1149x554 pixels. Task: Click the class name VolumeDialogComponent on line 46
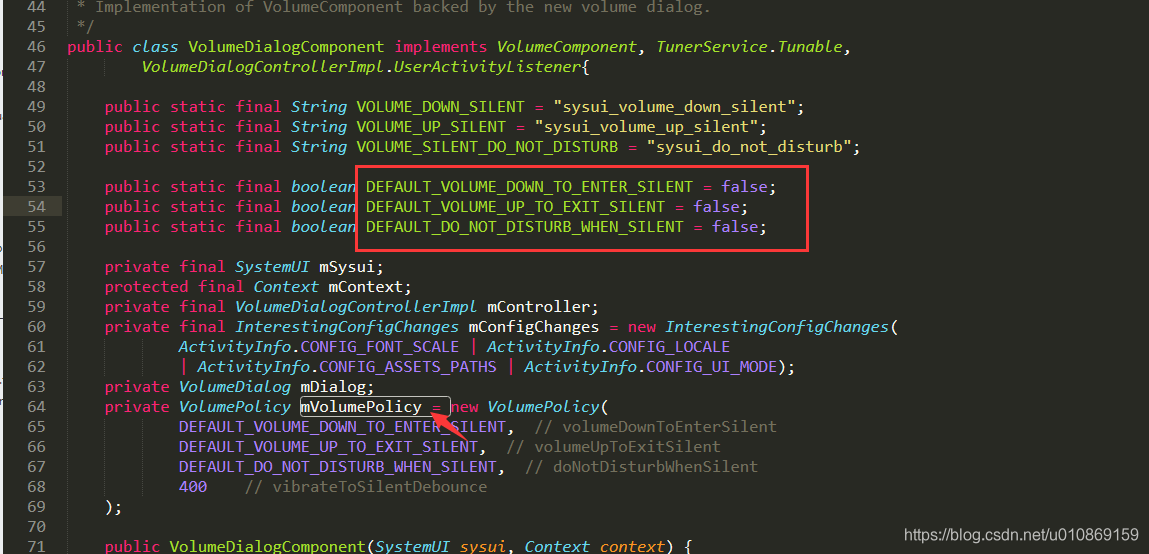click(286, 47)
